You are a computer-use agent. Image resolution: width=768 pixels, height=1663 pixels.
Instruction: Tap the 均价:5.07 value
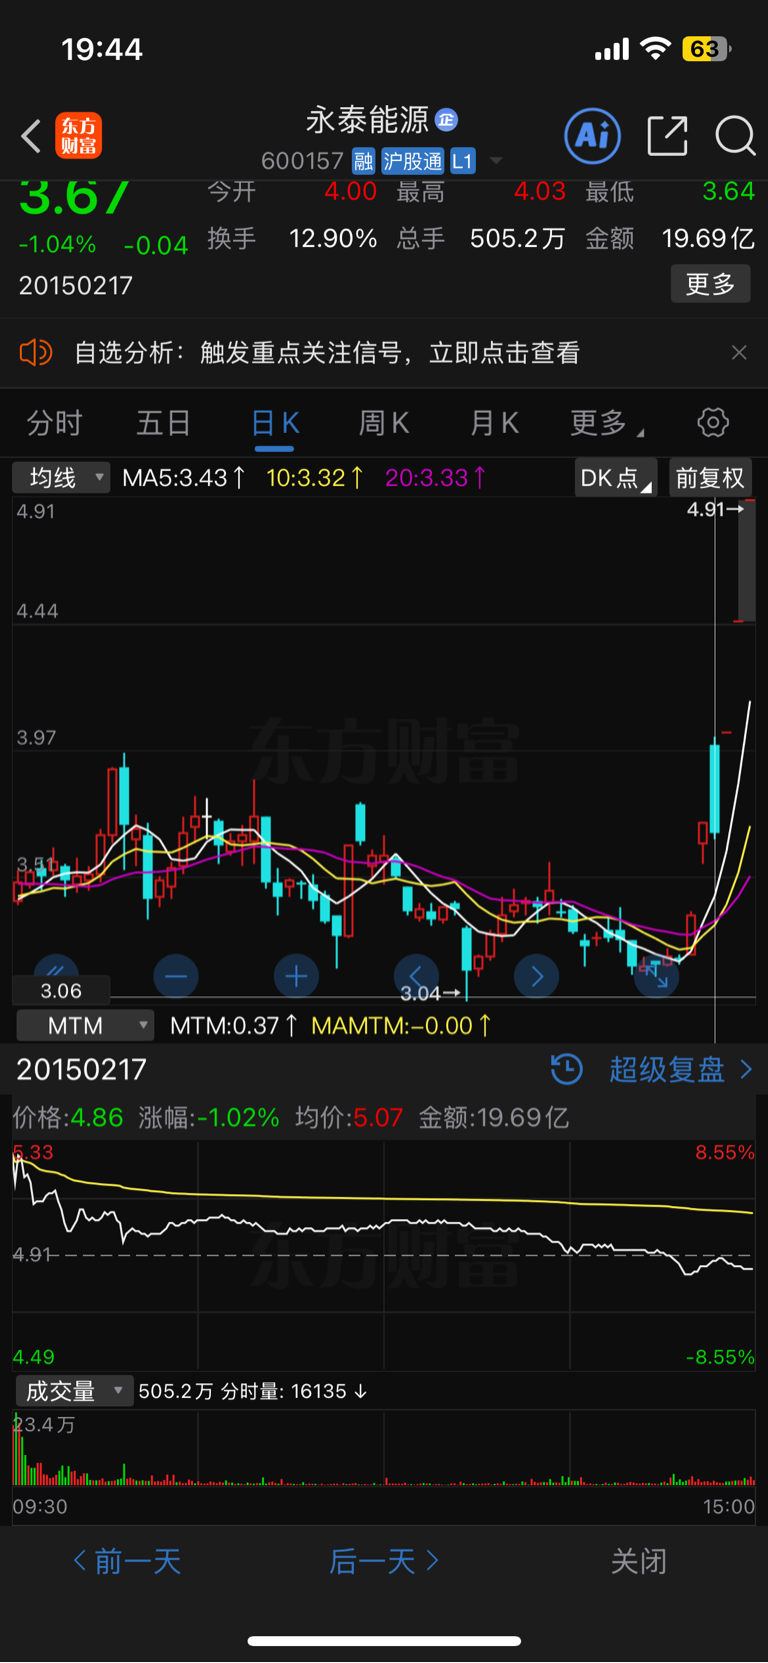click(x=349, y=1117)
